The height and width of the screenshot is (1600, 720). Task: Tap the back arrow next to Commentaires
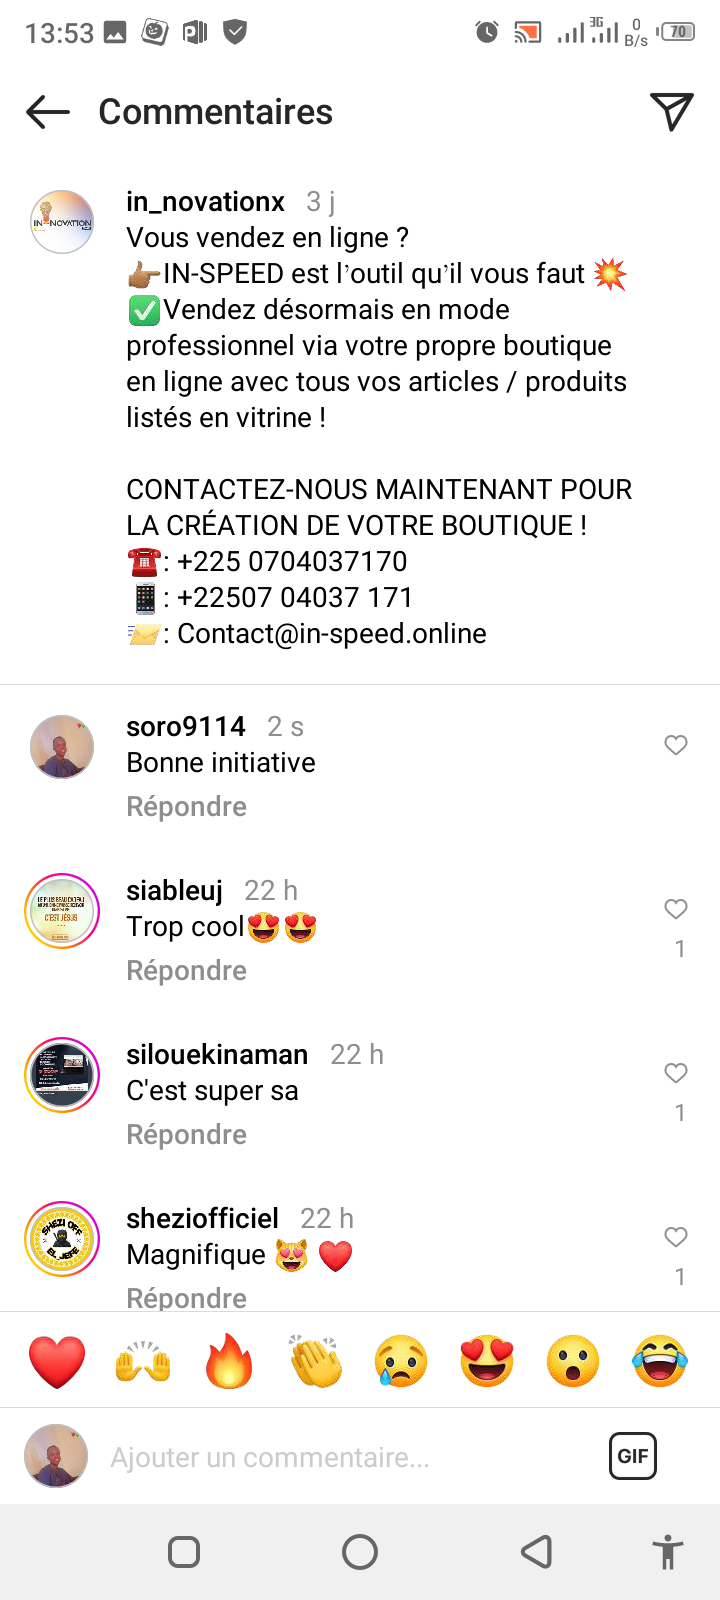[48, 112]
